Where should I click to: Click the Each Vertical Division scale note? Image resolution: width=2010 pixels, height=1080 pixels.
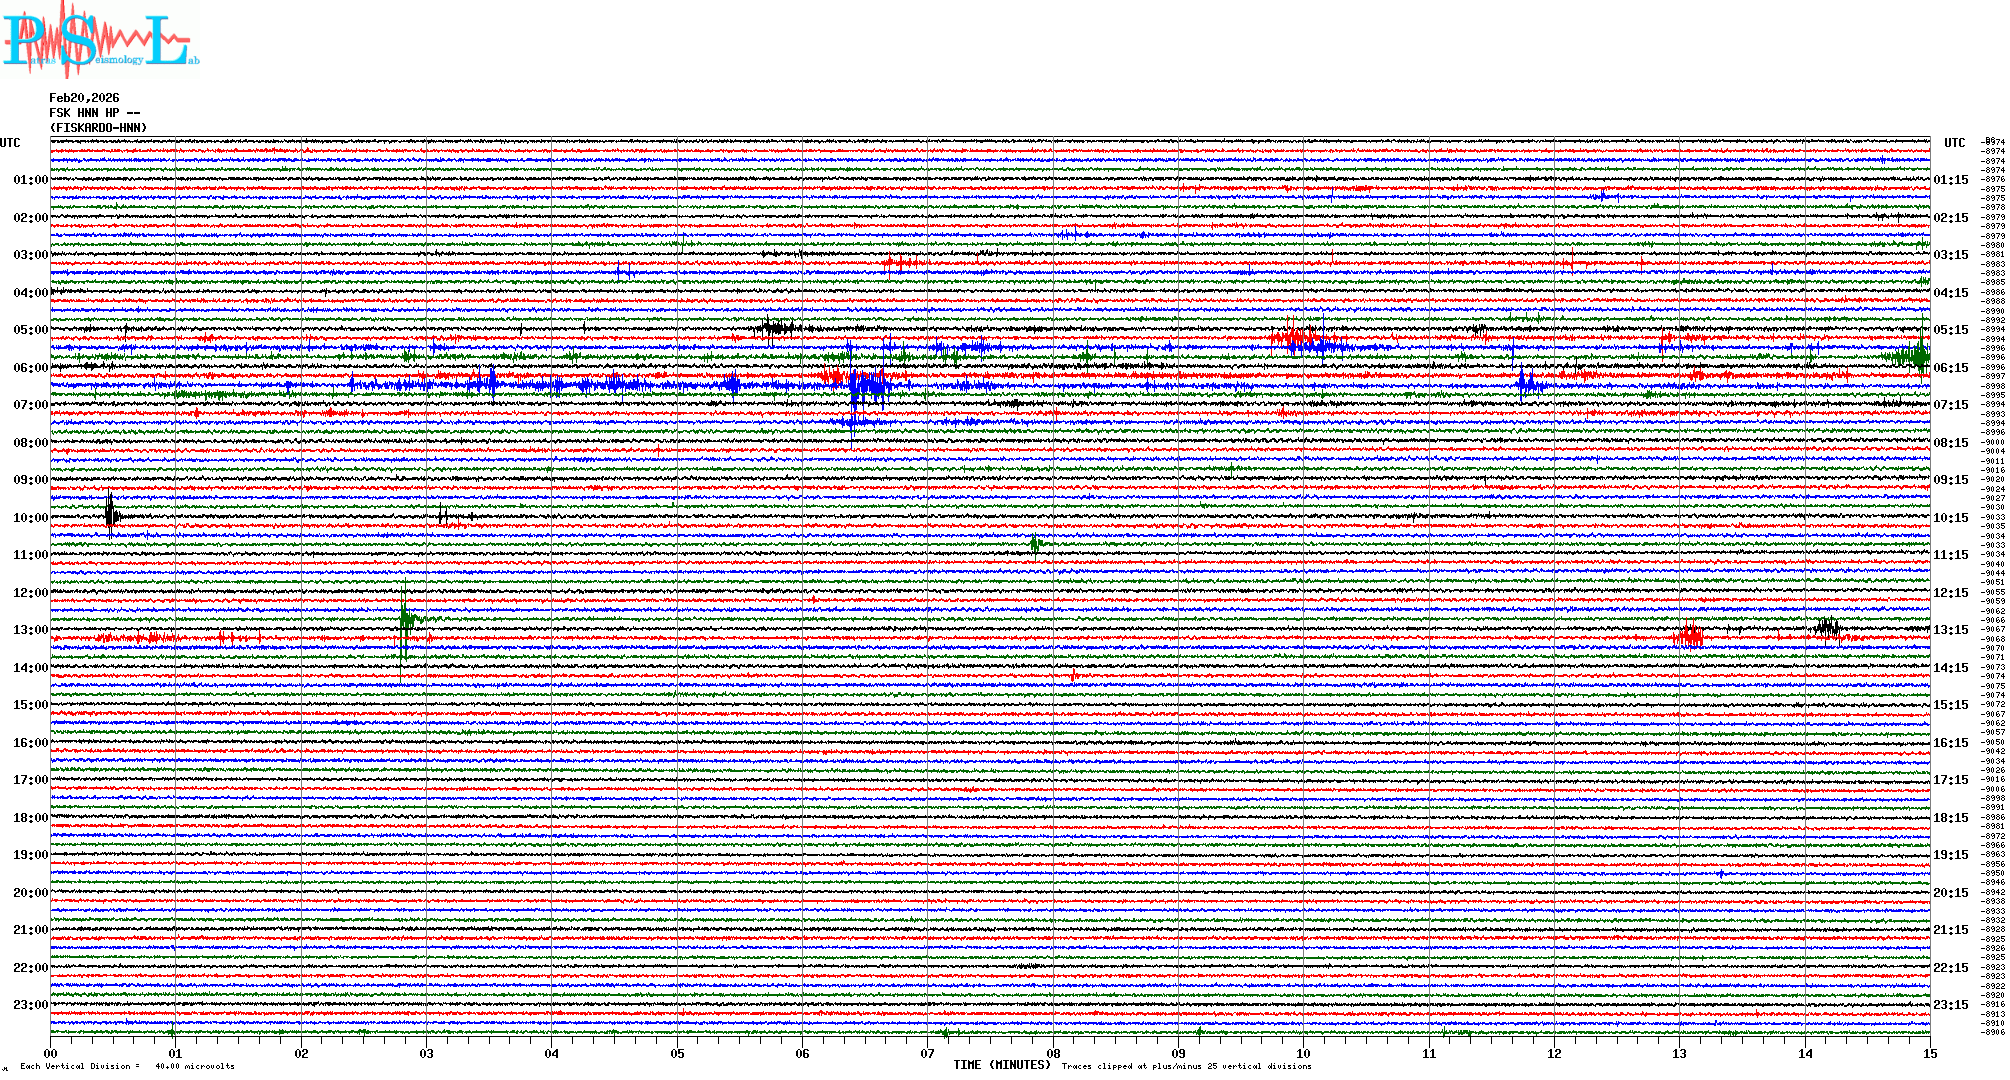[127, 1066]
